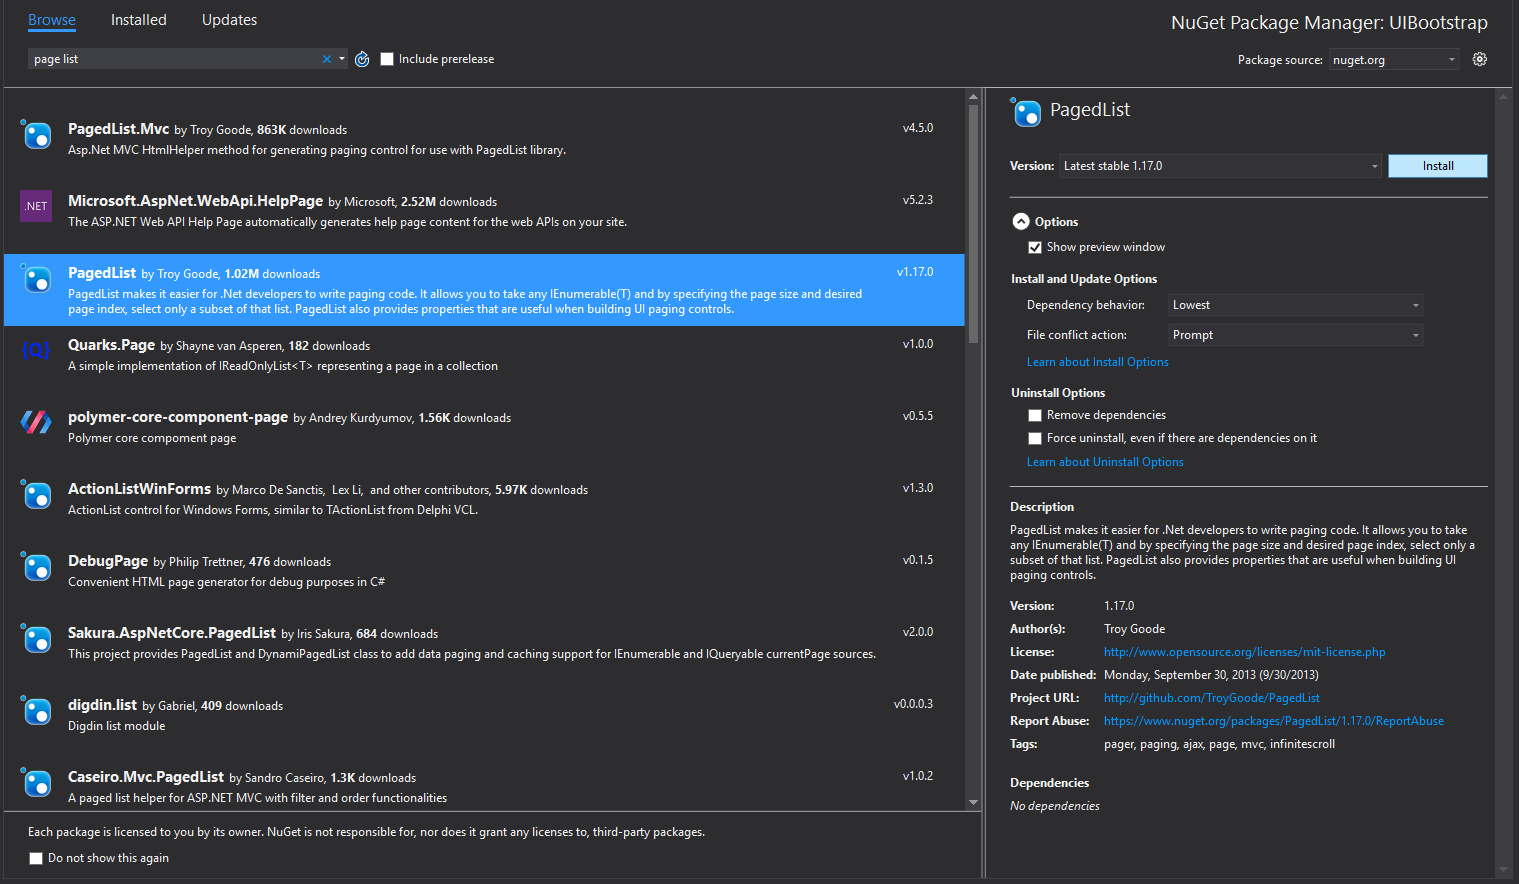
Task: Open Learn about Uninstall Options link
Action: click(1105, 462)
